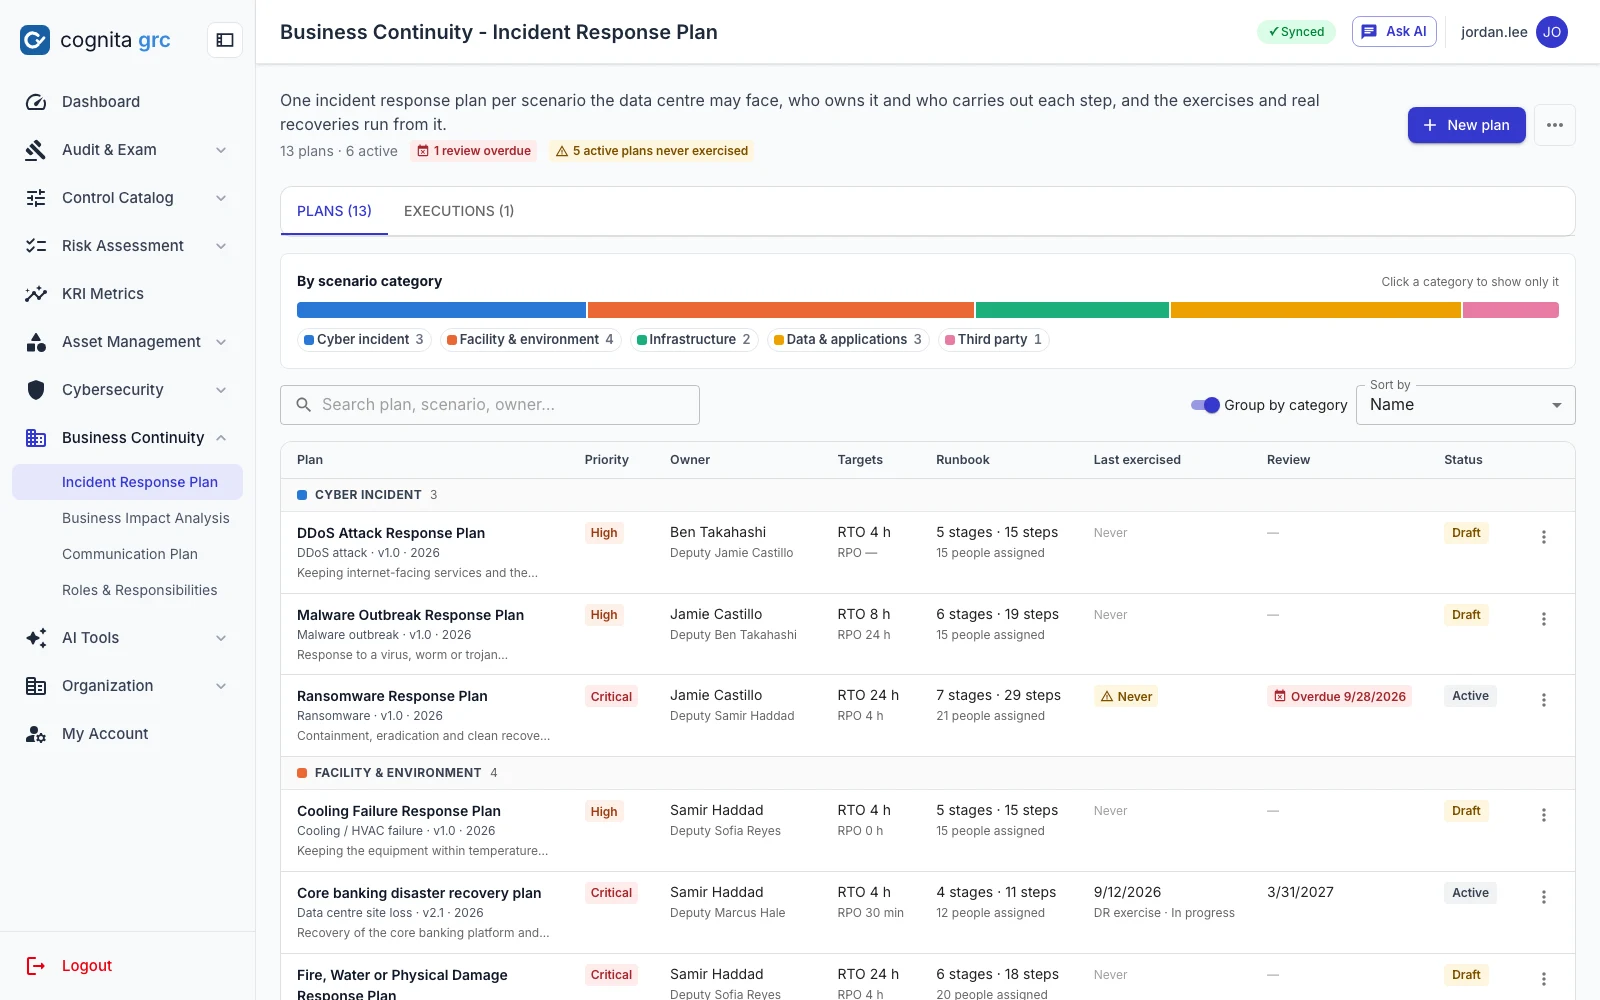Image resolution: width=1600 pixels, height=1000 pixels.
Task: Click the Risk Assessment checklist icon
Action: pos(36,246)
